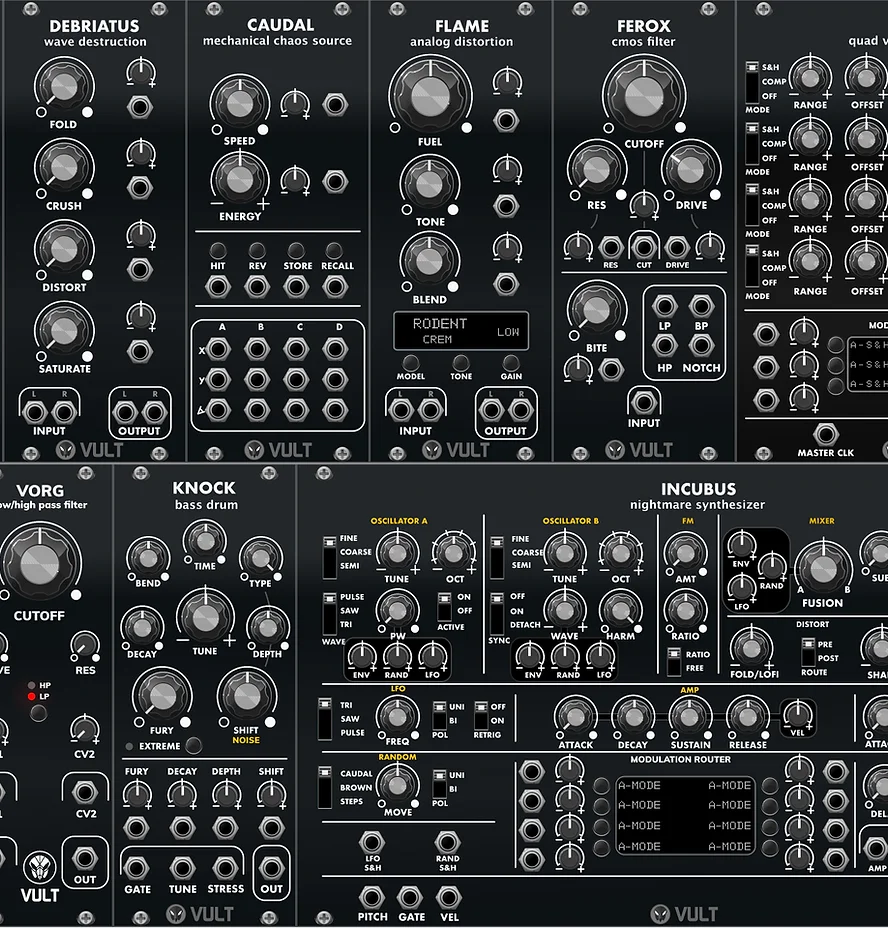Toggle the FM RATIO/FREE switch
This screenshot has width=888, height=928.
coord(674,662)
